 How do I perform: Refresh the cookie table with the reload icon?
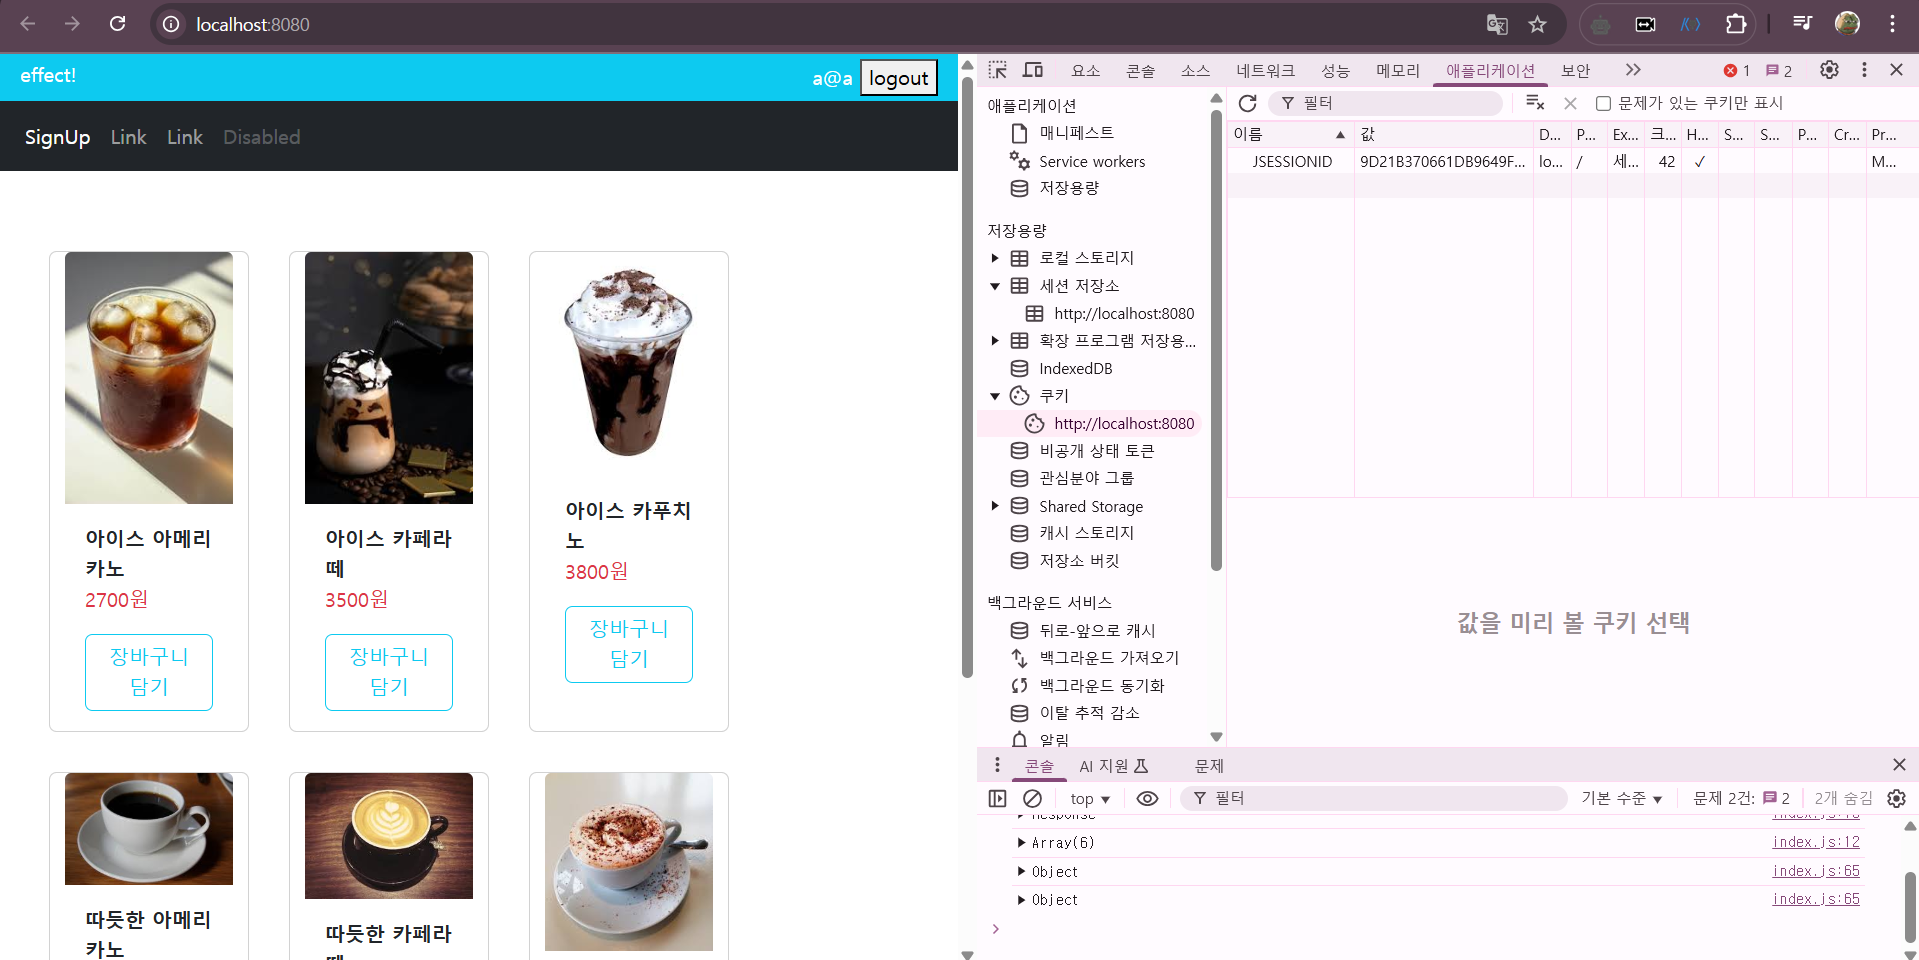click(1247, 103)
